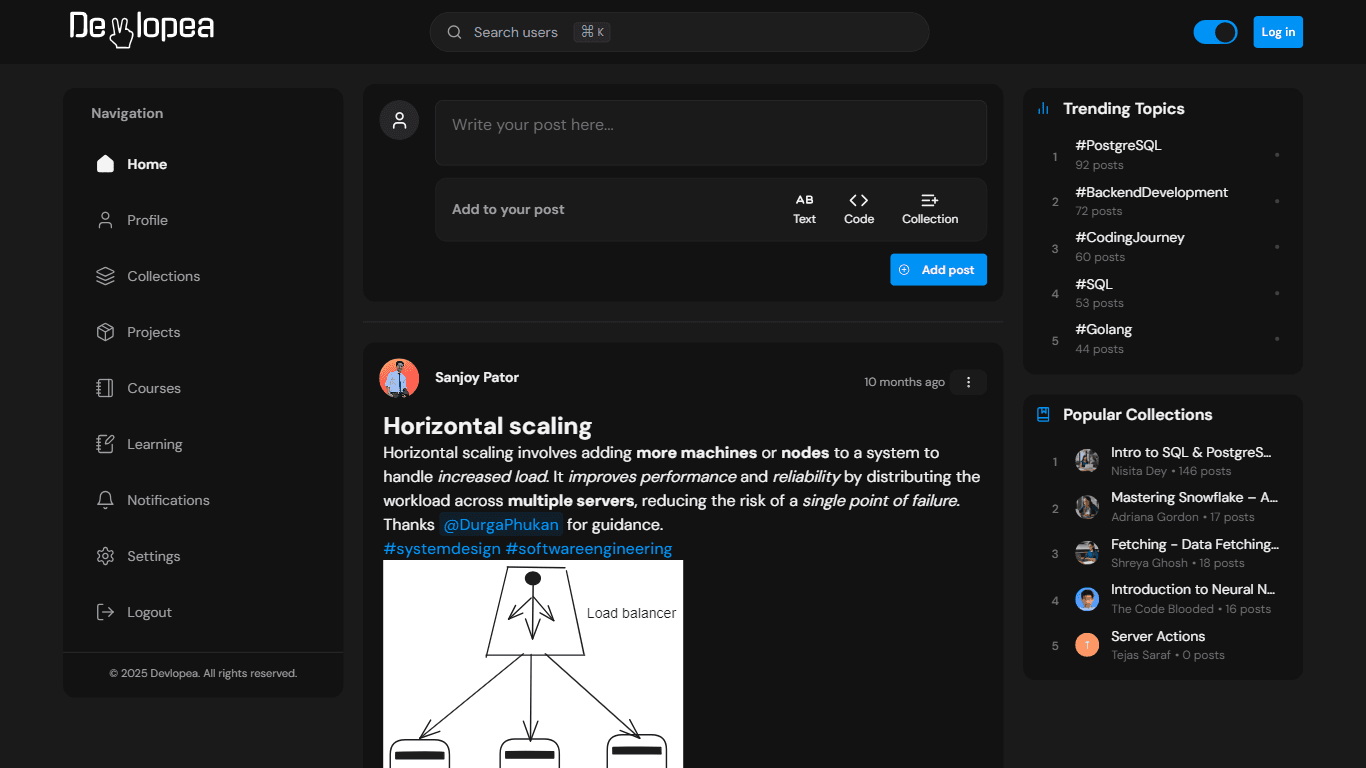Click the Write your post here field
Image resolution: width=1366 pixels, height=768 pixels.
[x=711, y=133]
